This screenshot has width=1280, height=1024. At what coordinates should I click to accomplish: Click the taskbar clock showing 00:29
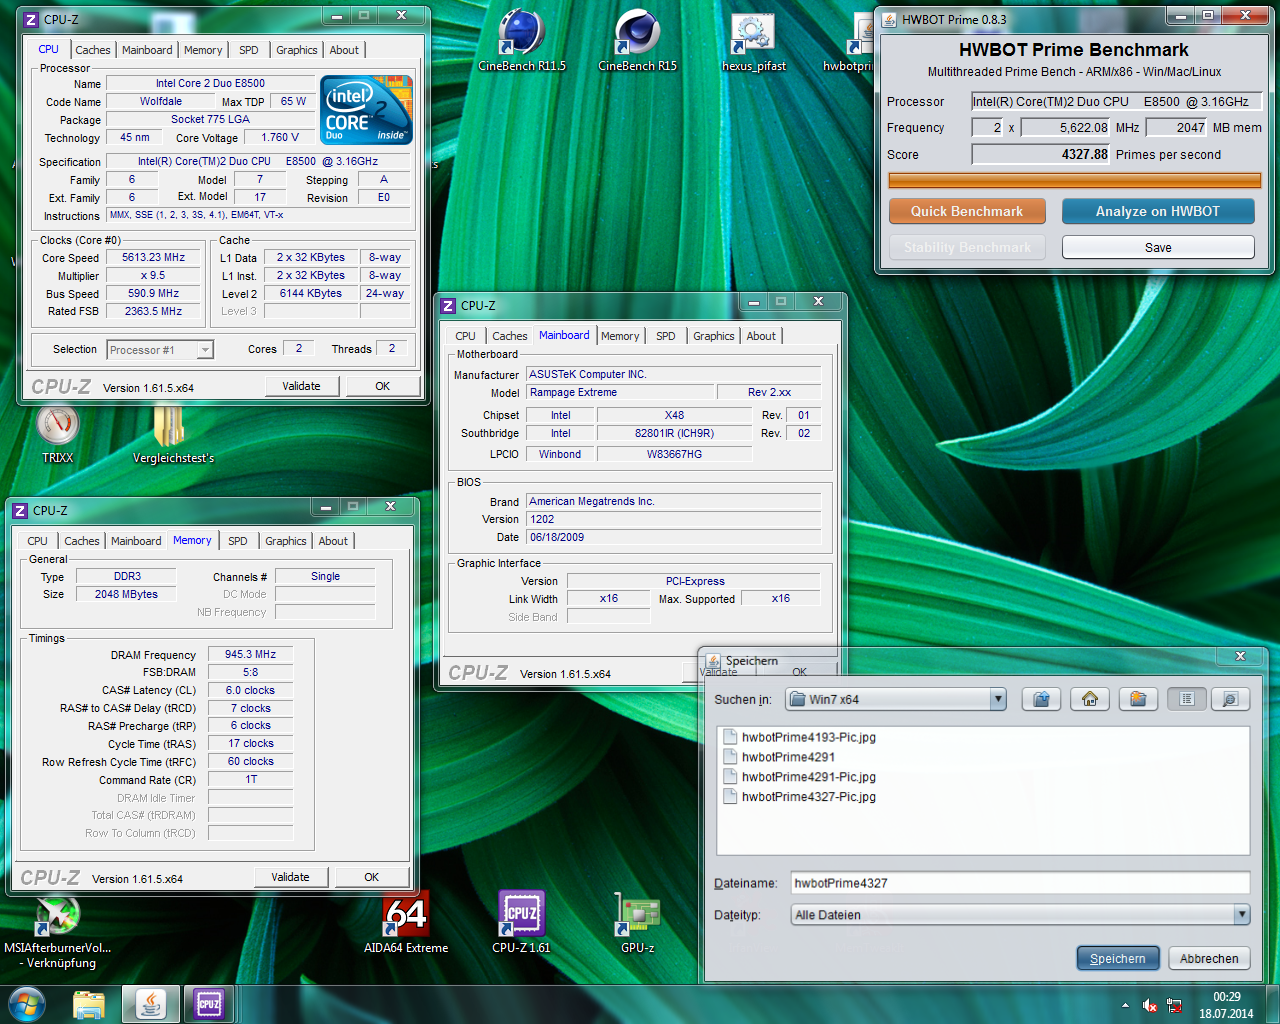click(1226, 1005)
